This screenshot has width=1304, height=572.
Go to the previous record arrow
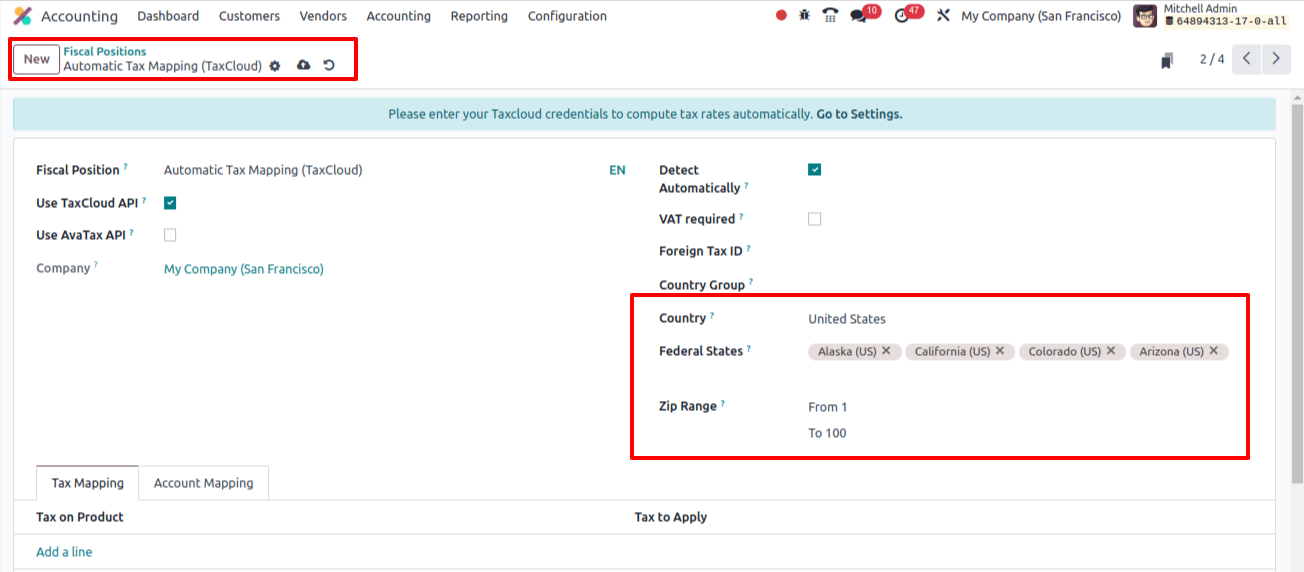[1246, 59]
